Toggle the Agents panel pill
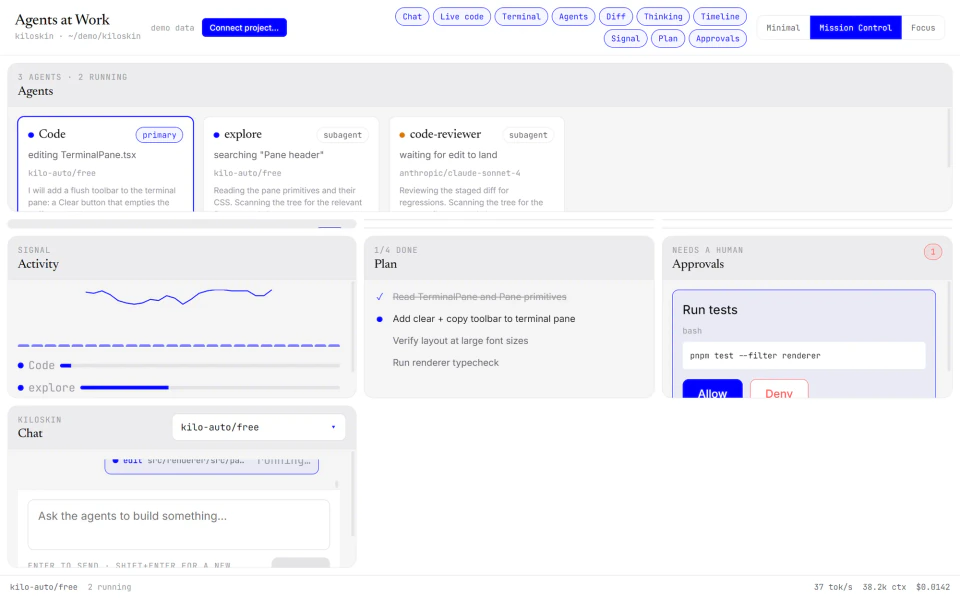This screenshot has height=598, width=960. point(573,17)
